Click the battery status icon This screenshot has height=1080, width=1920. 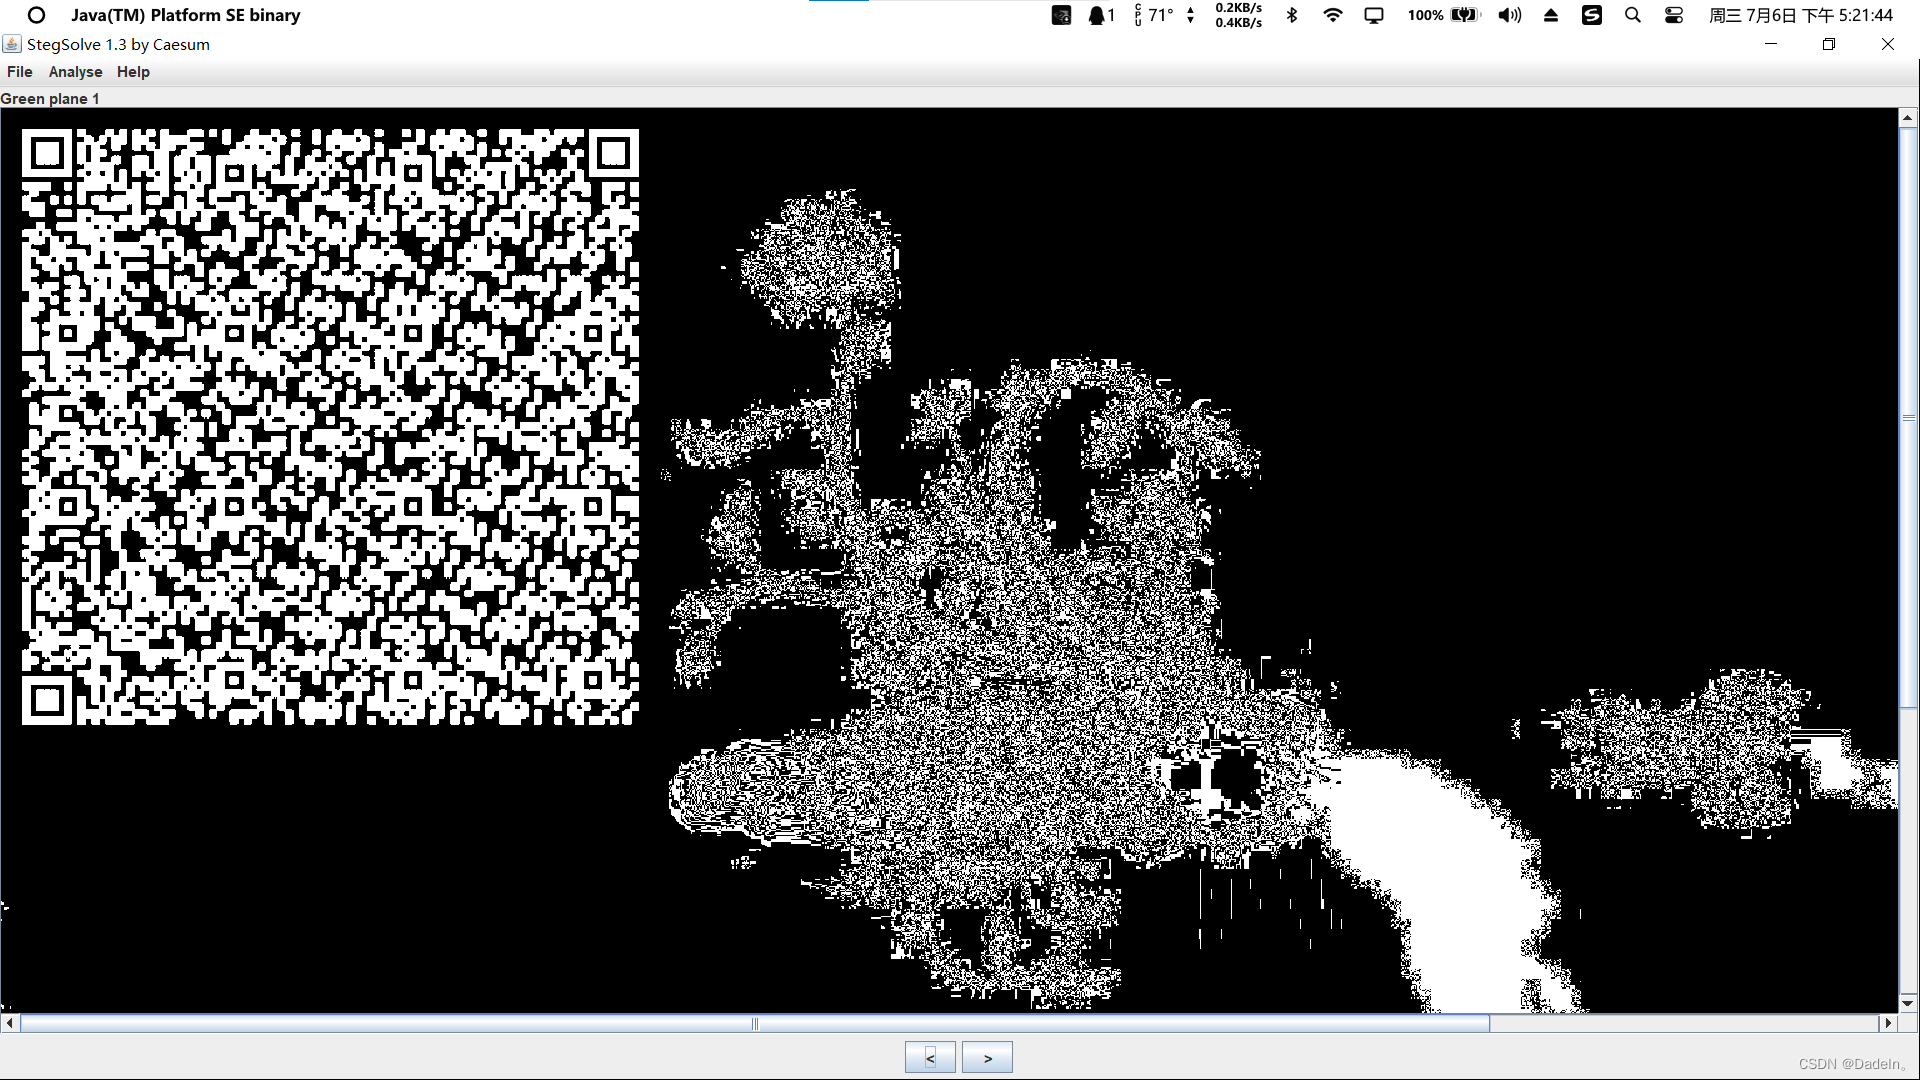[1464, 15]
